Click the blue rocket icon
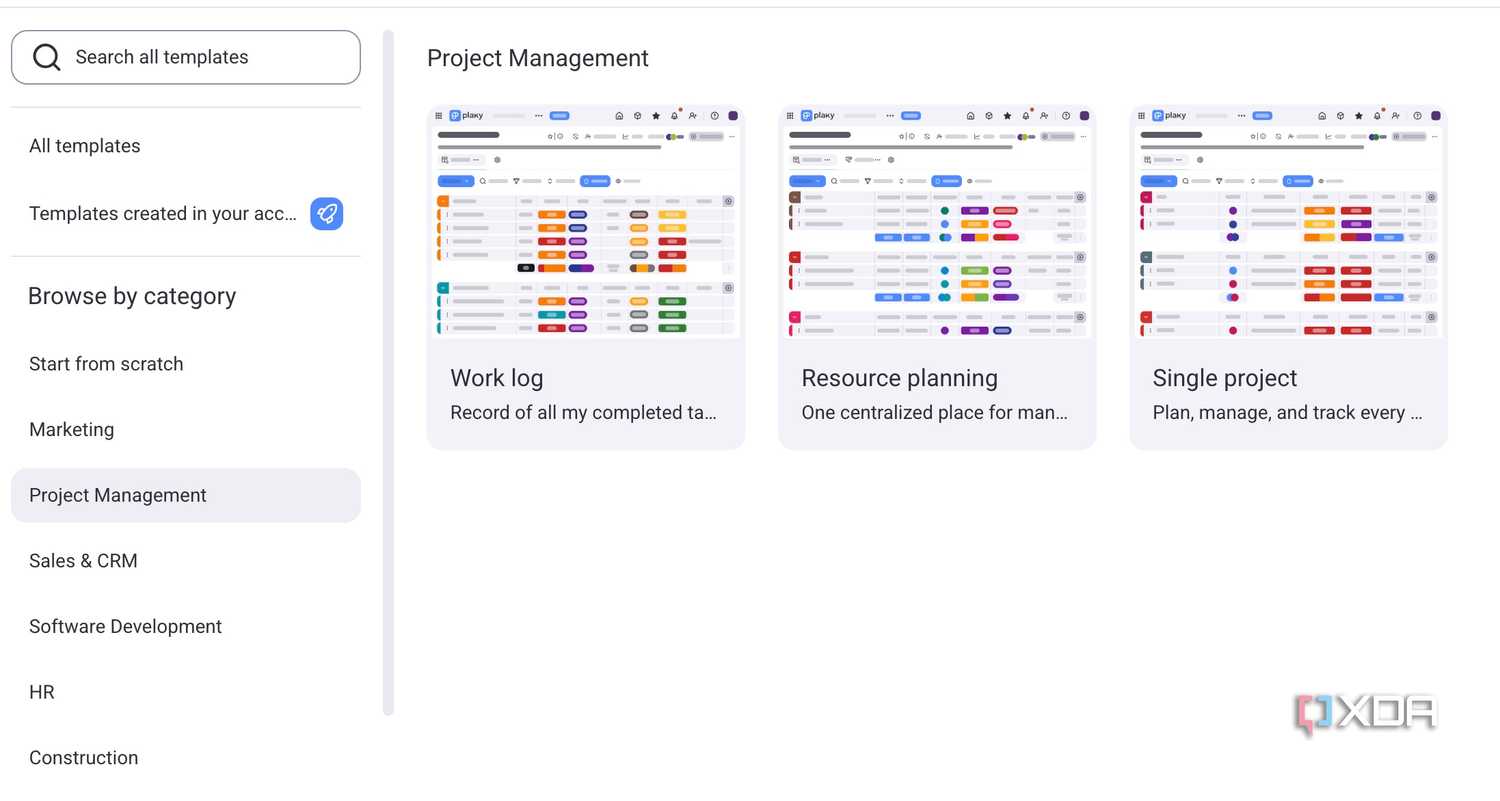Image resolution: width=1500 pixels, height=801 pixels. click(326, 213)
